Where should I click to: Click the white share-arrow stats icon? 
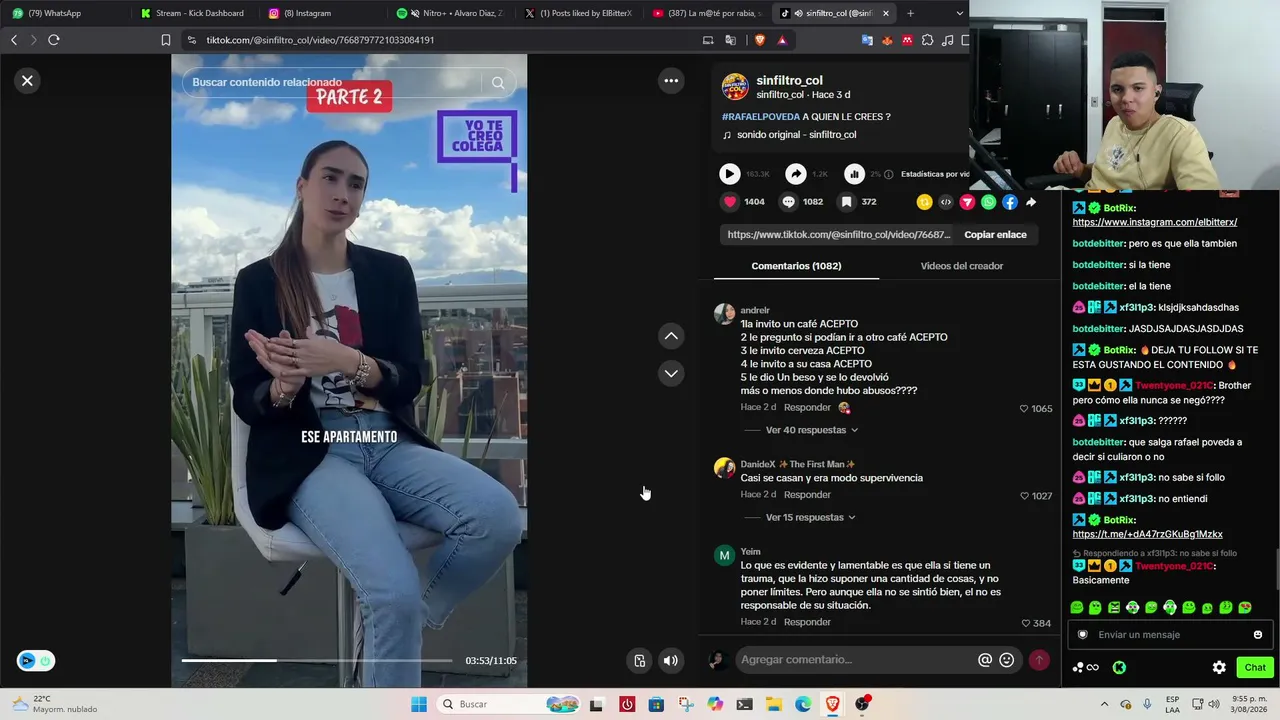click(x=795, y=174)
